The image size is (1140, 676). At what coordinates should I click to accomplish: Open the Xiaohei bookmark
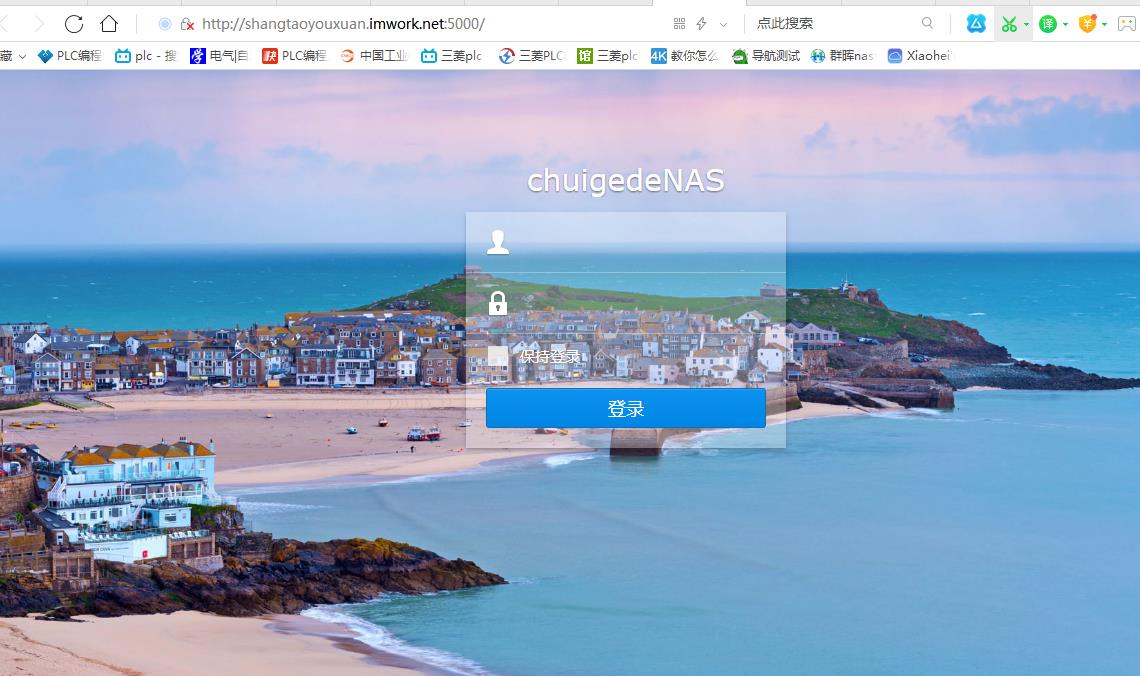click(x=919, y=56)
